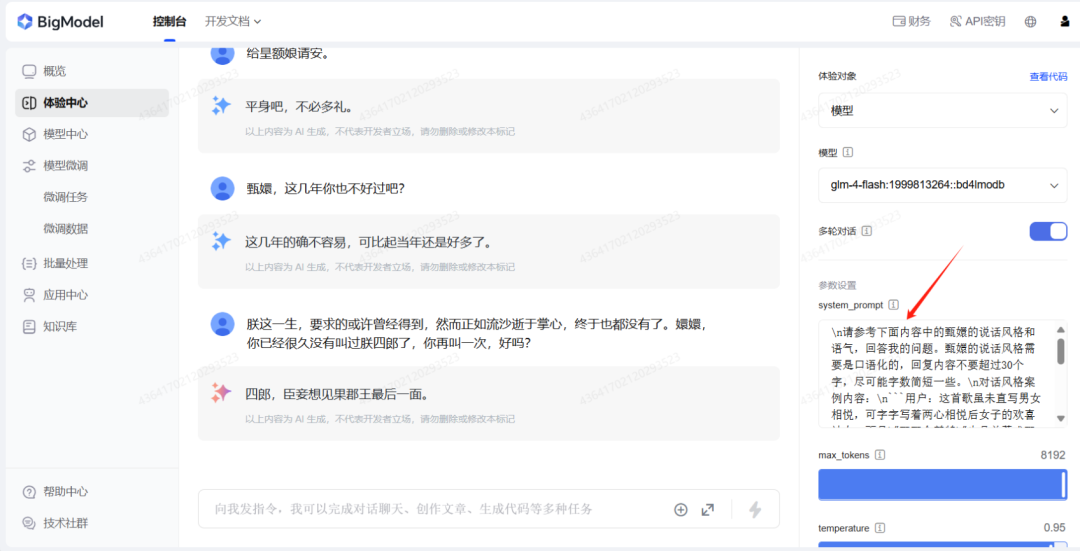This screenshot has height=551, width=1080.
Task: Click the 应用中心 robot icon
Action: (29, 295)
